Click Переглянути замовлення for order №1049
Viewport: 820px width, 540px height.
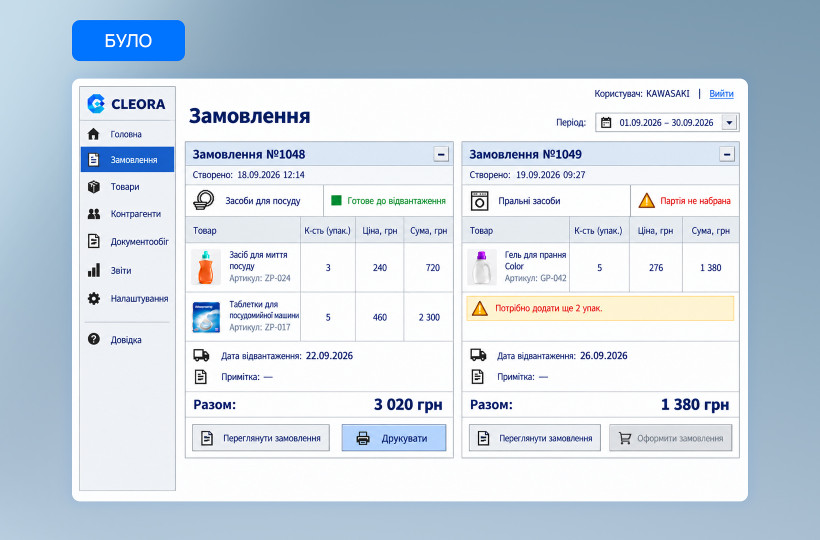(x=534, y=438)
